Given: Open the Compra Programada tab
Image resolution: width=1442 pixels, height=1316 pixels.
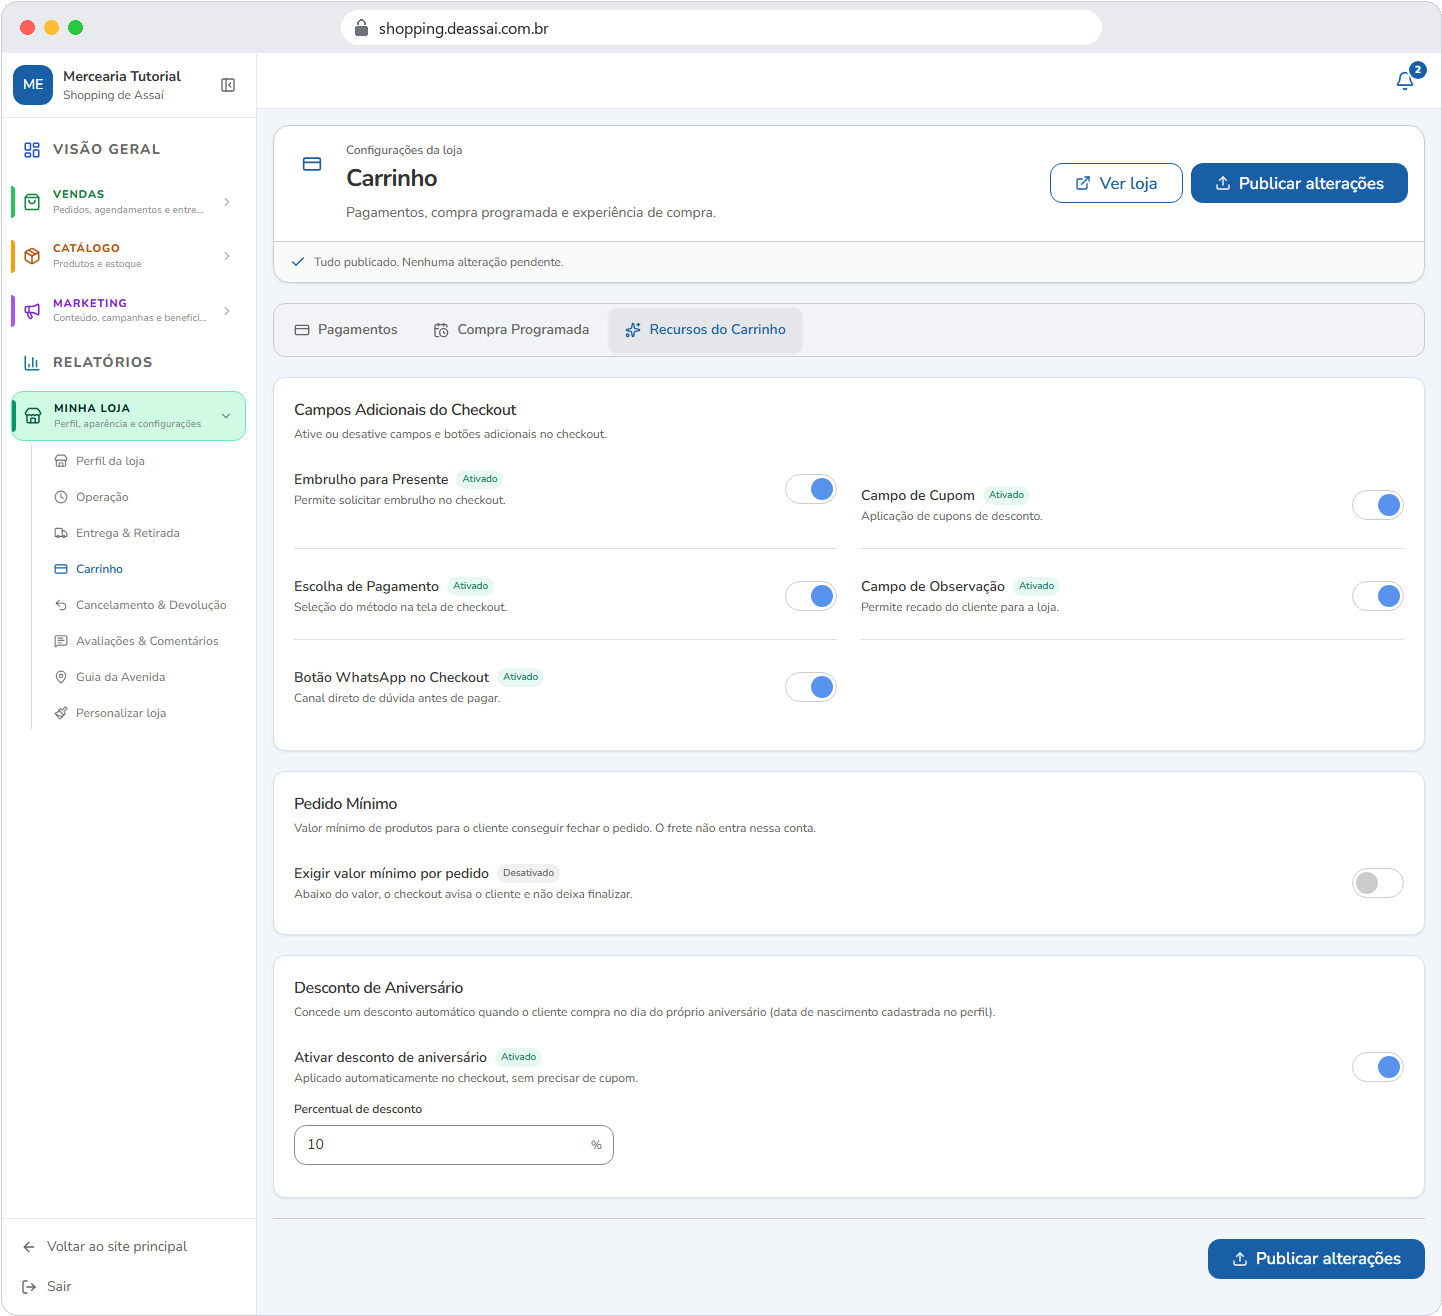Looking at the screenshot, I should coord(511,330).
